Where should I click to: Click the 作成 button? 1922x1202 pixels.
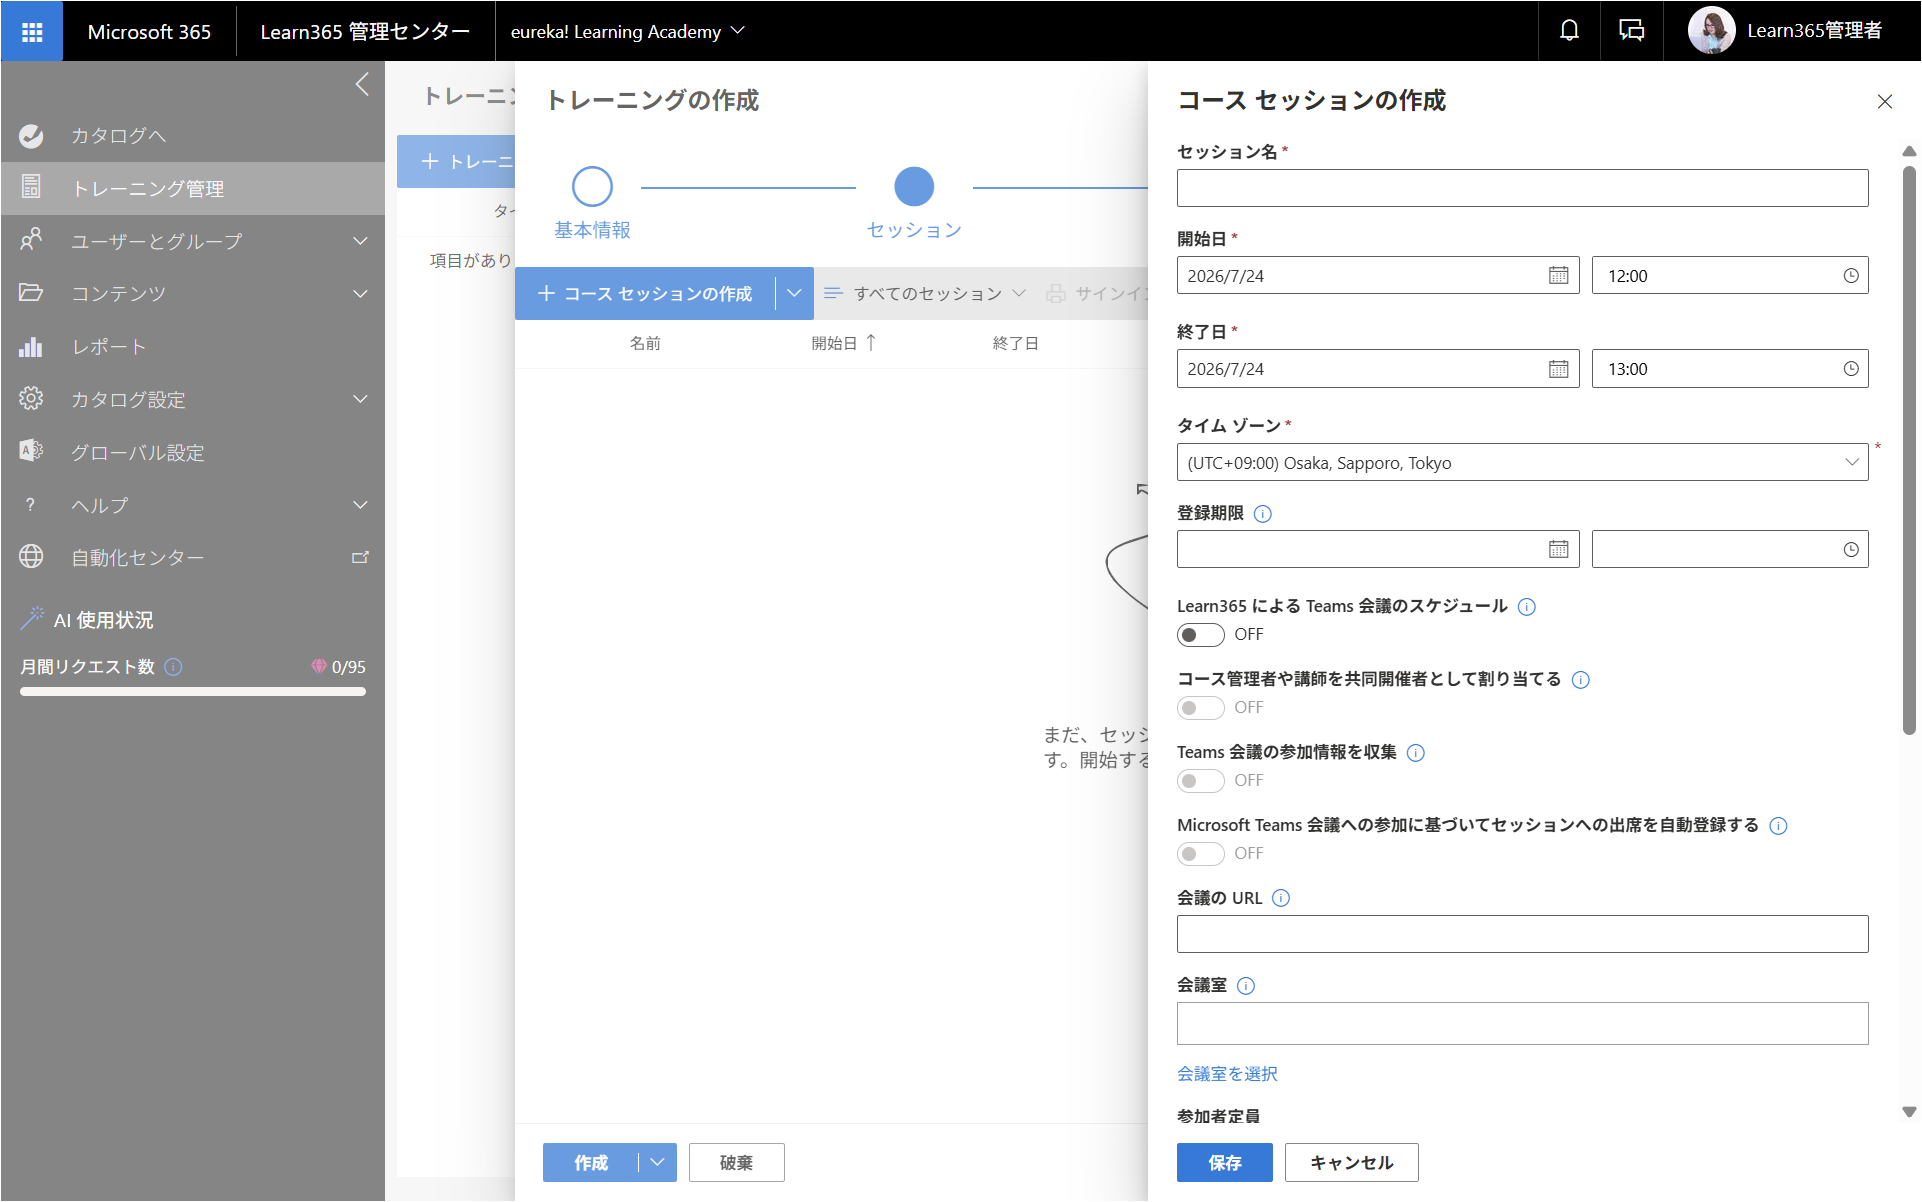point(591,1162)
